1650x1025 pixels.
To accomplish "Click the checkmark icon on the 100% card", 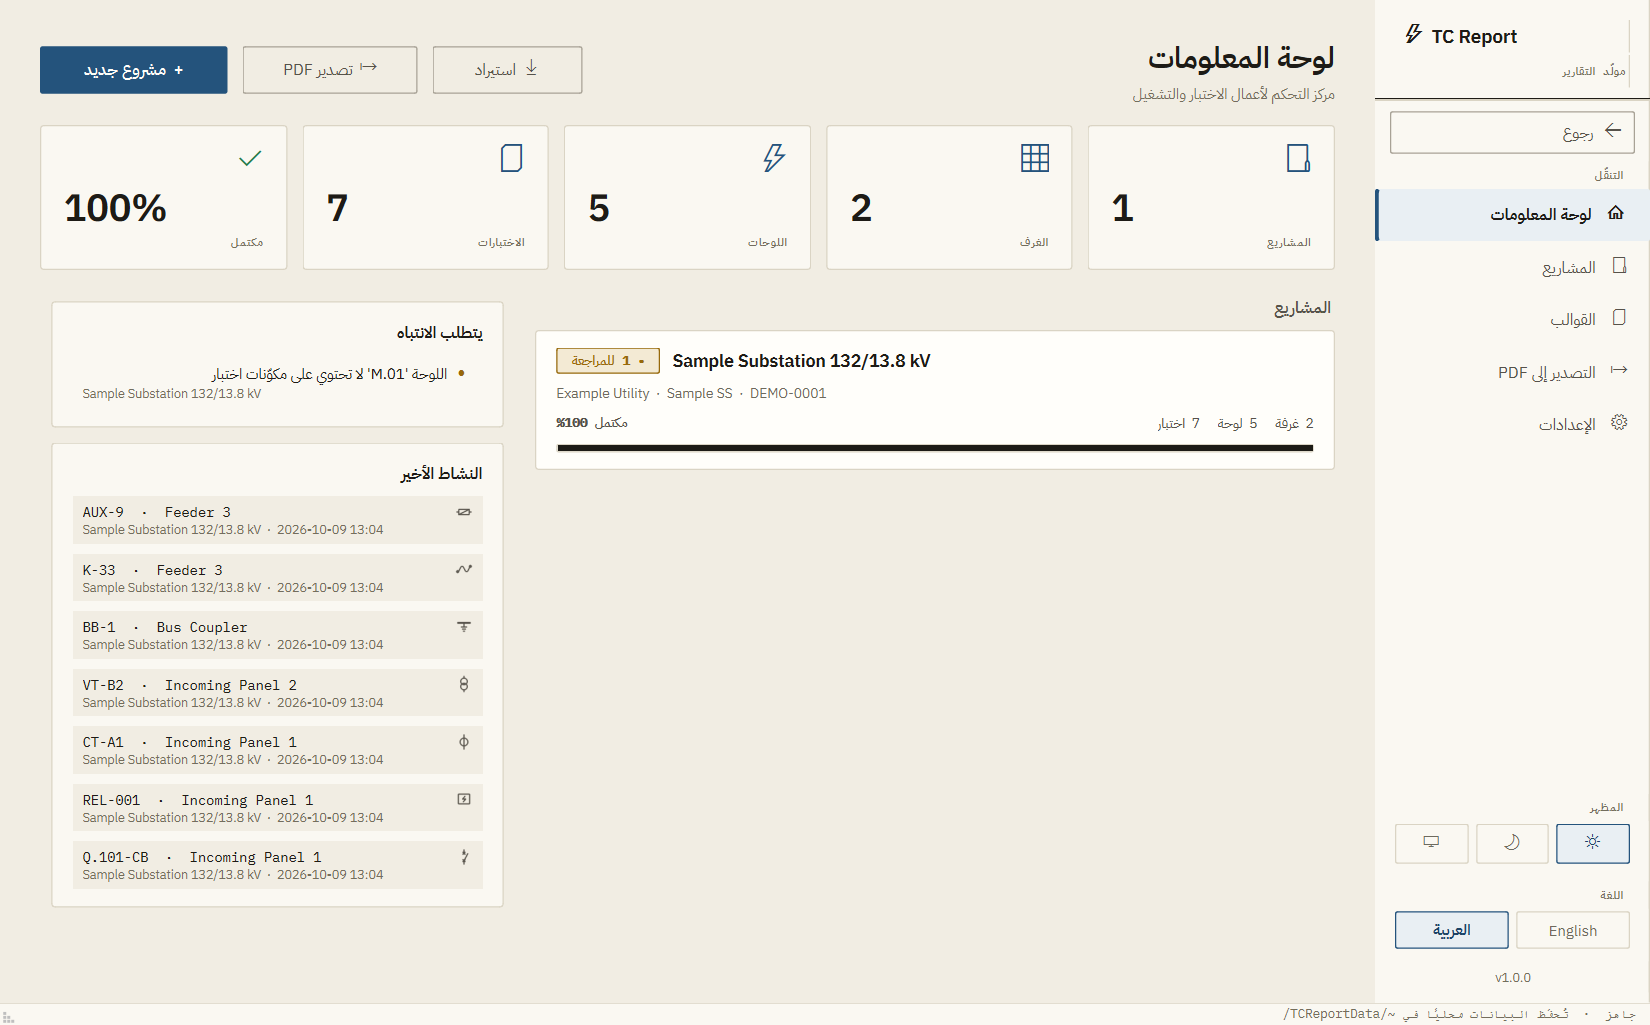I will pos(250,158).
